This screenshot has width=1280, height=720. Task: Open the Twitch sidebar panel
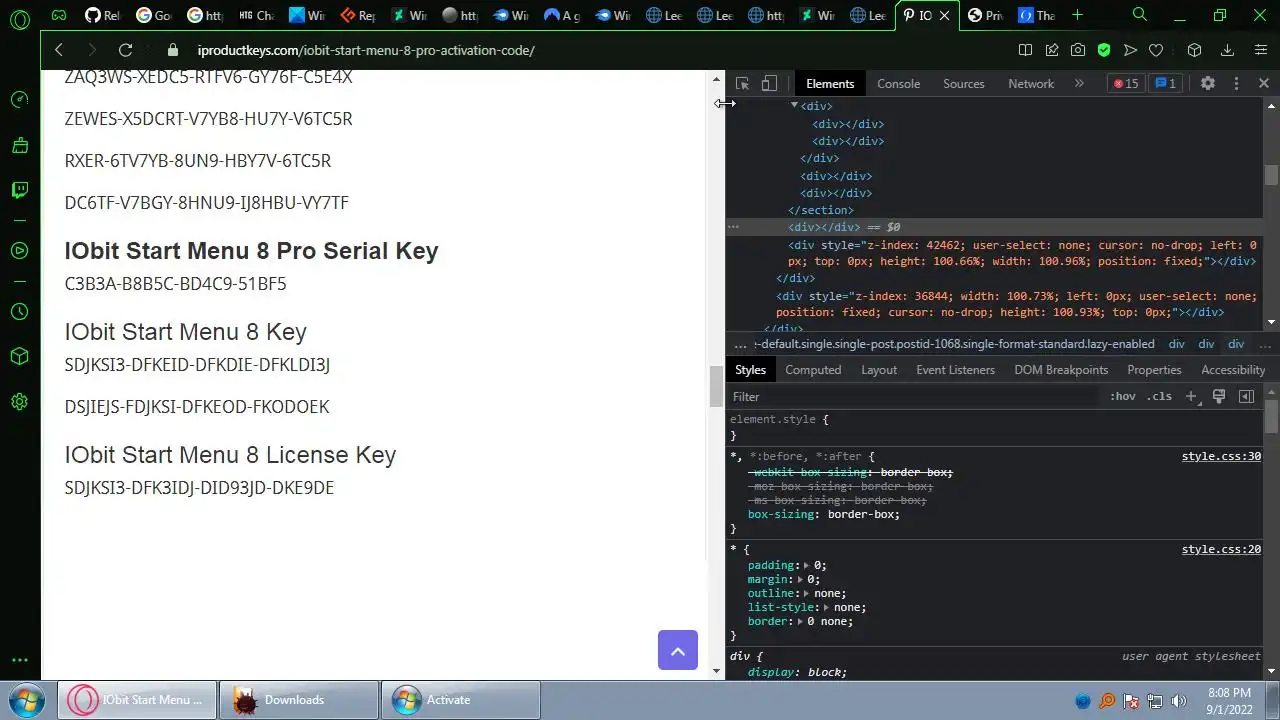19,190
